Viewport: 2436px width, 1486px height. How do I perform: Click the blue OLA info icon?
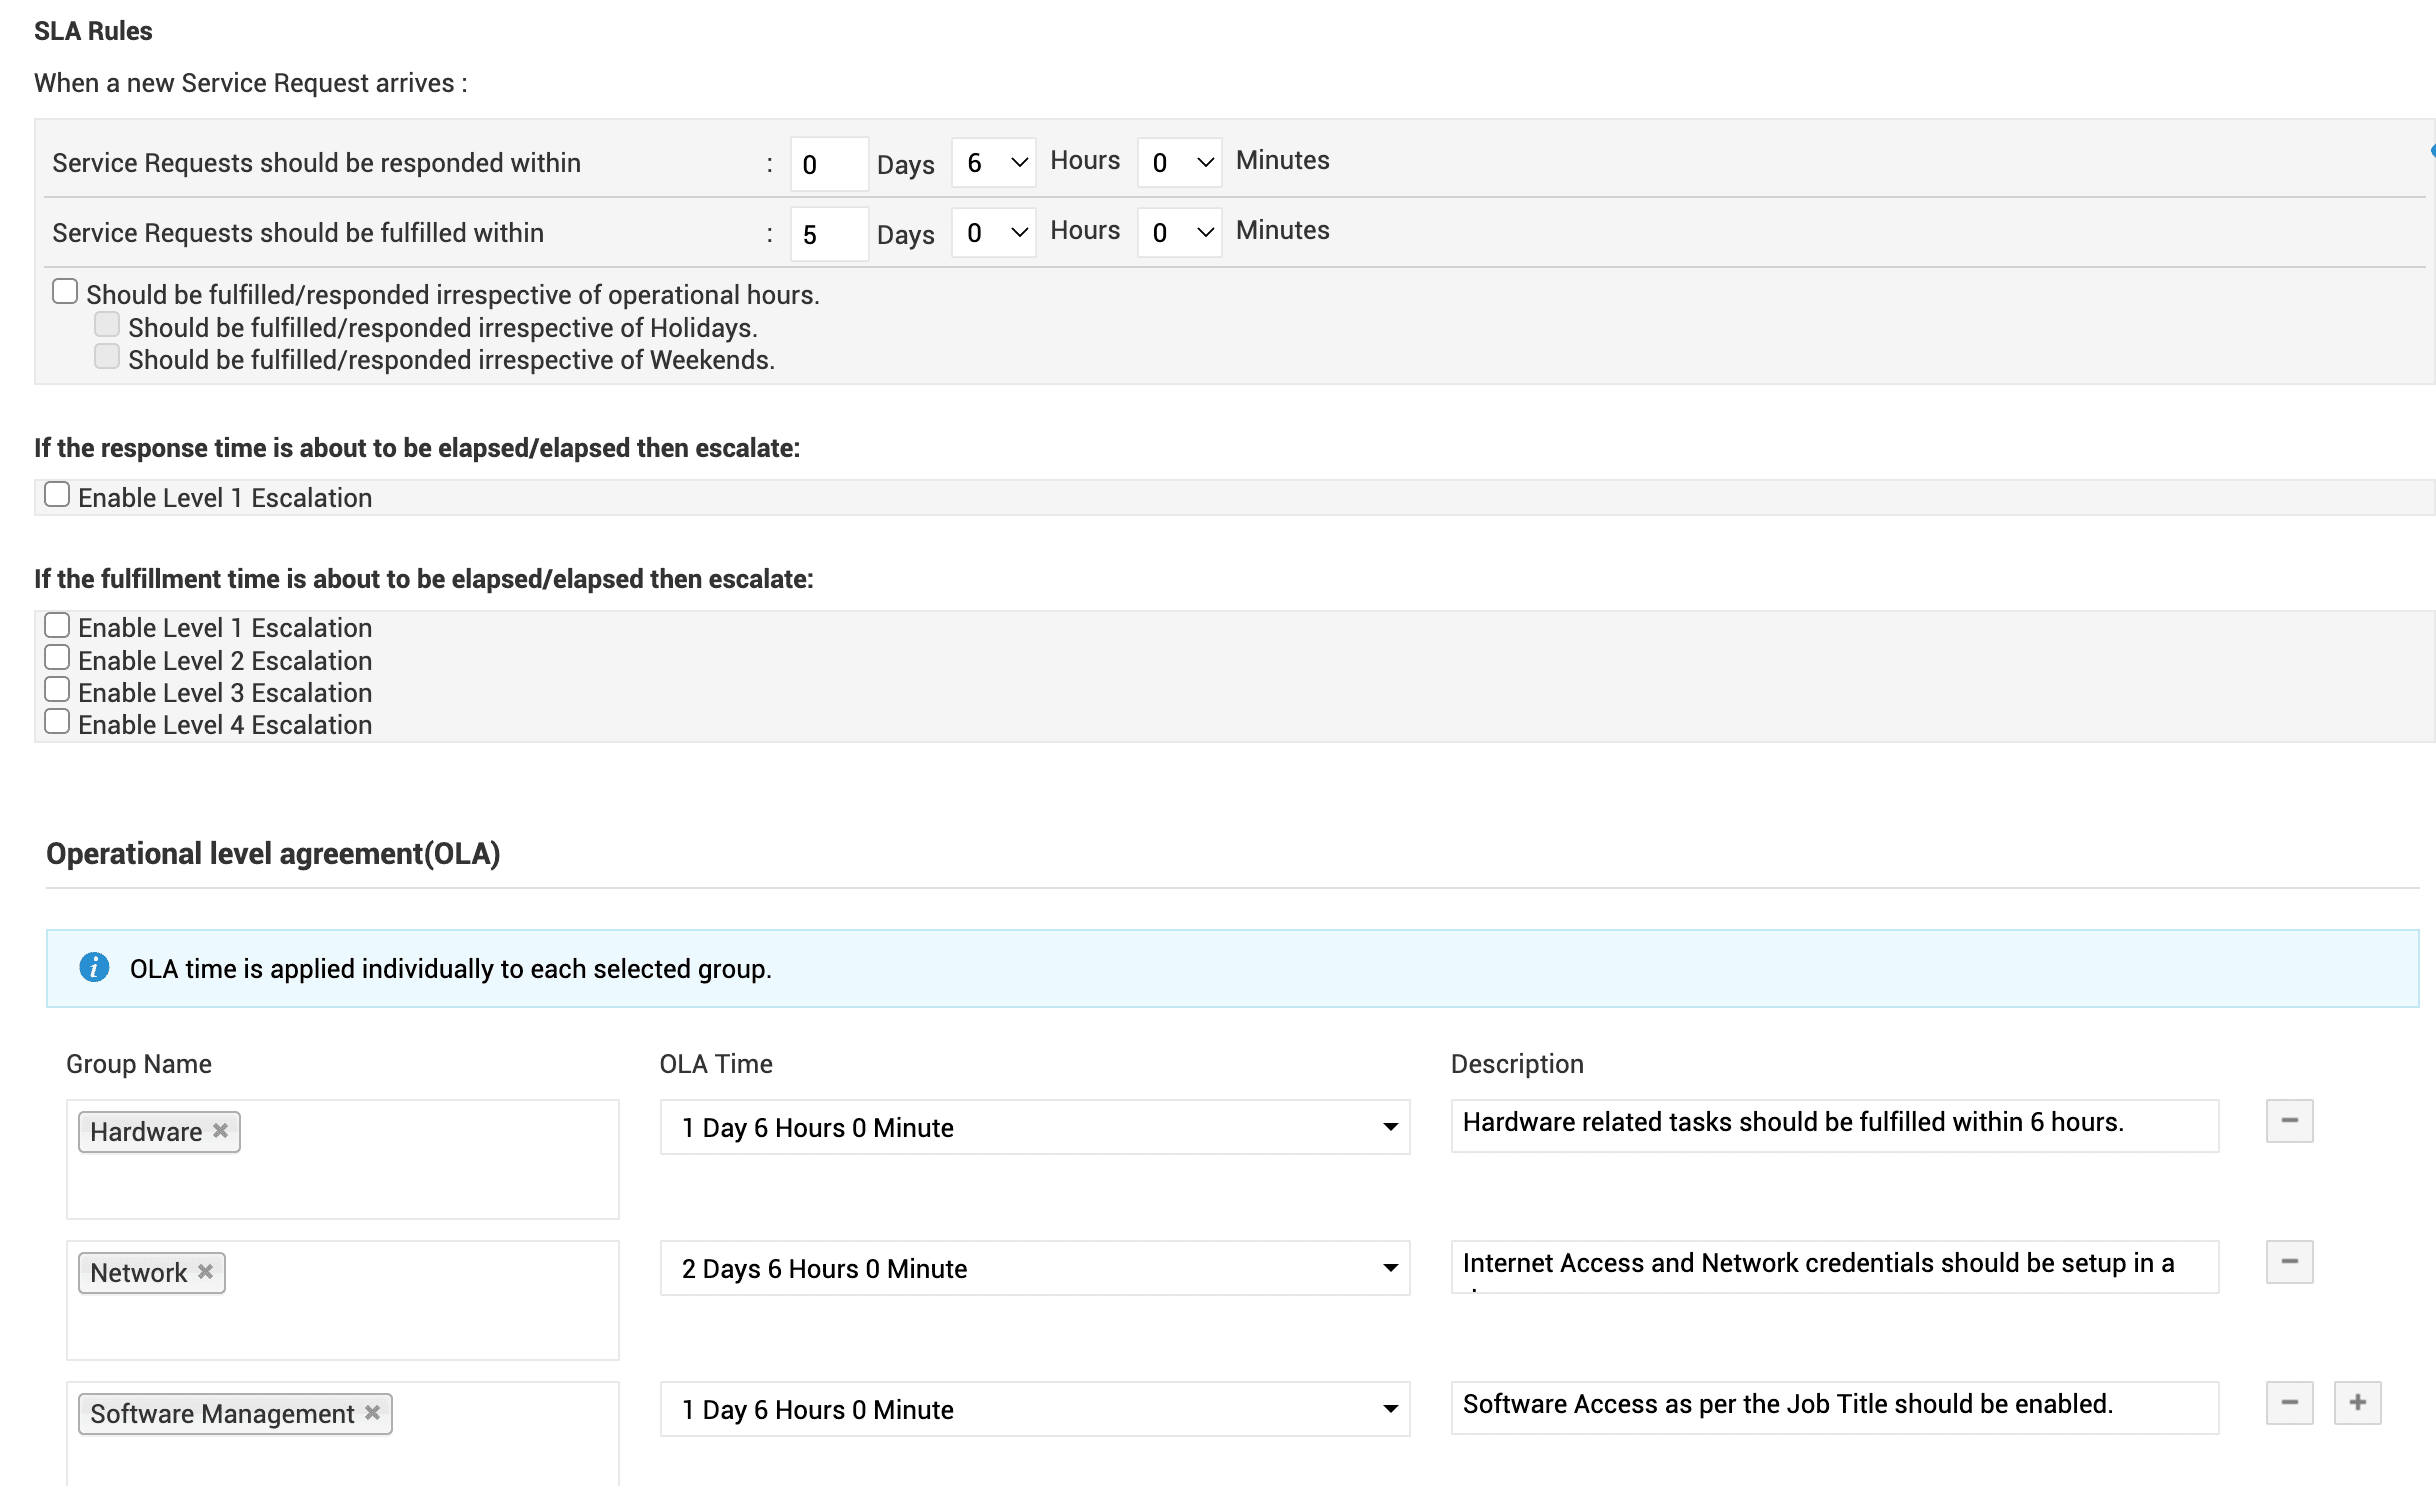[x=94, y=968]
